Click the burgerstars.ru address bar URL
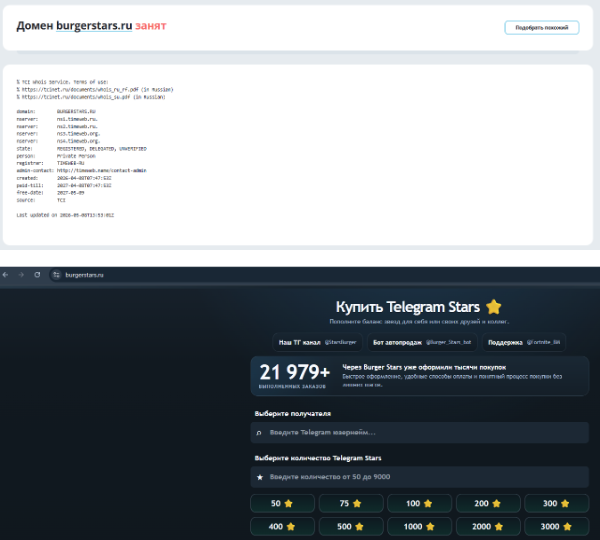This screenshot has height=540, width=600. [x=84, y=275]
